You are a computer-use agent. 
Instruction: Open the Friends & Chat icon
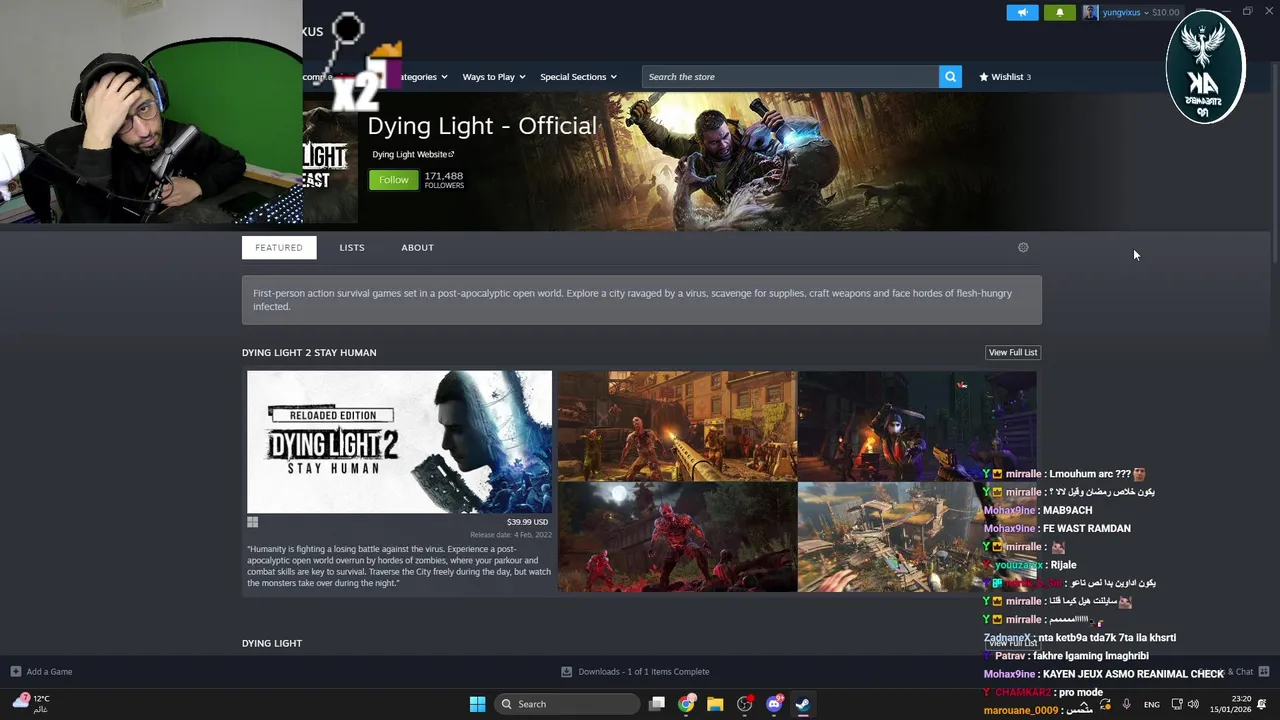click(1263, 672)
